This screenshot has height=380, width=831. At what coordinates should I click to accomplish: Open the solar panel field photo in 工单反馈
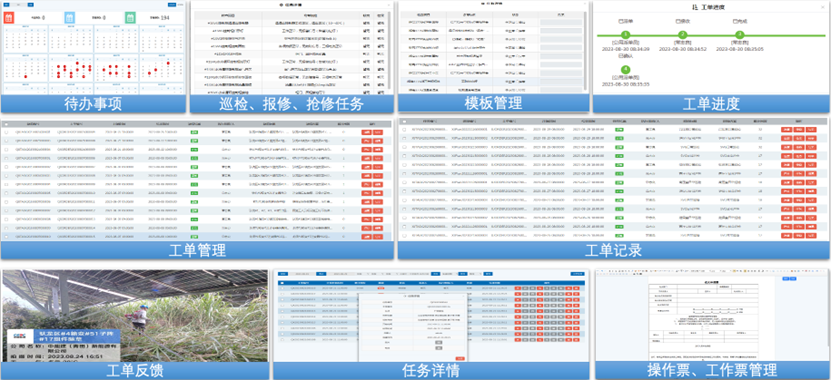click(x=135, y=316)
